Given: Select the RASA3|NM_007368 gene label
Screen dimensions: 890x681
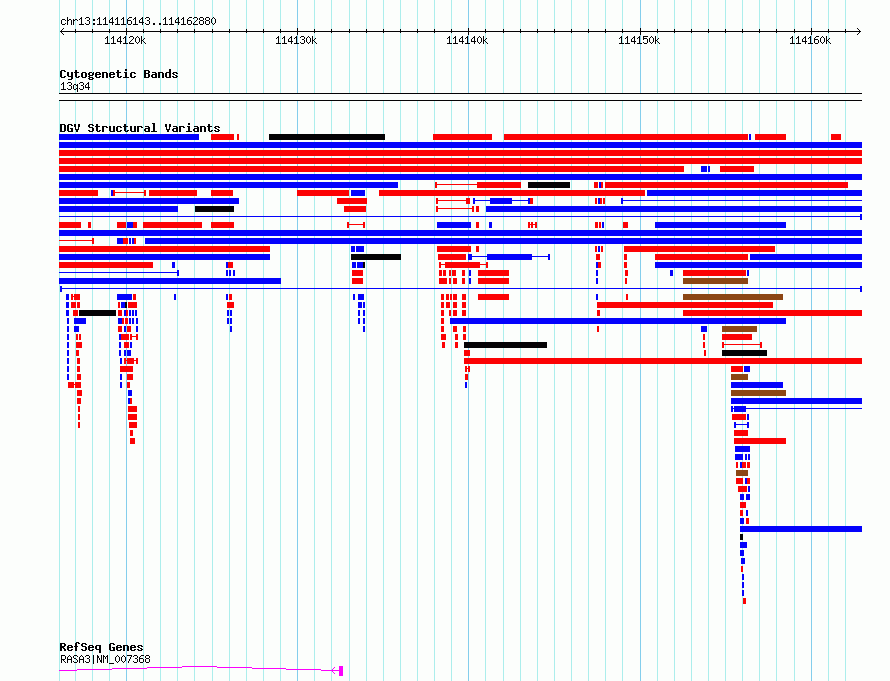Looking at the screenshot, I should pyautogui.click(x=105, y=659).
